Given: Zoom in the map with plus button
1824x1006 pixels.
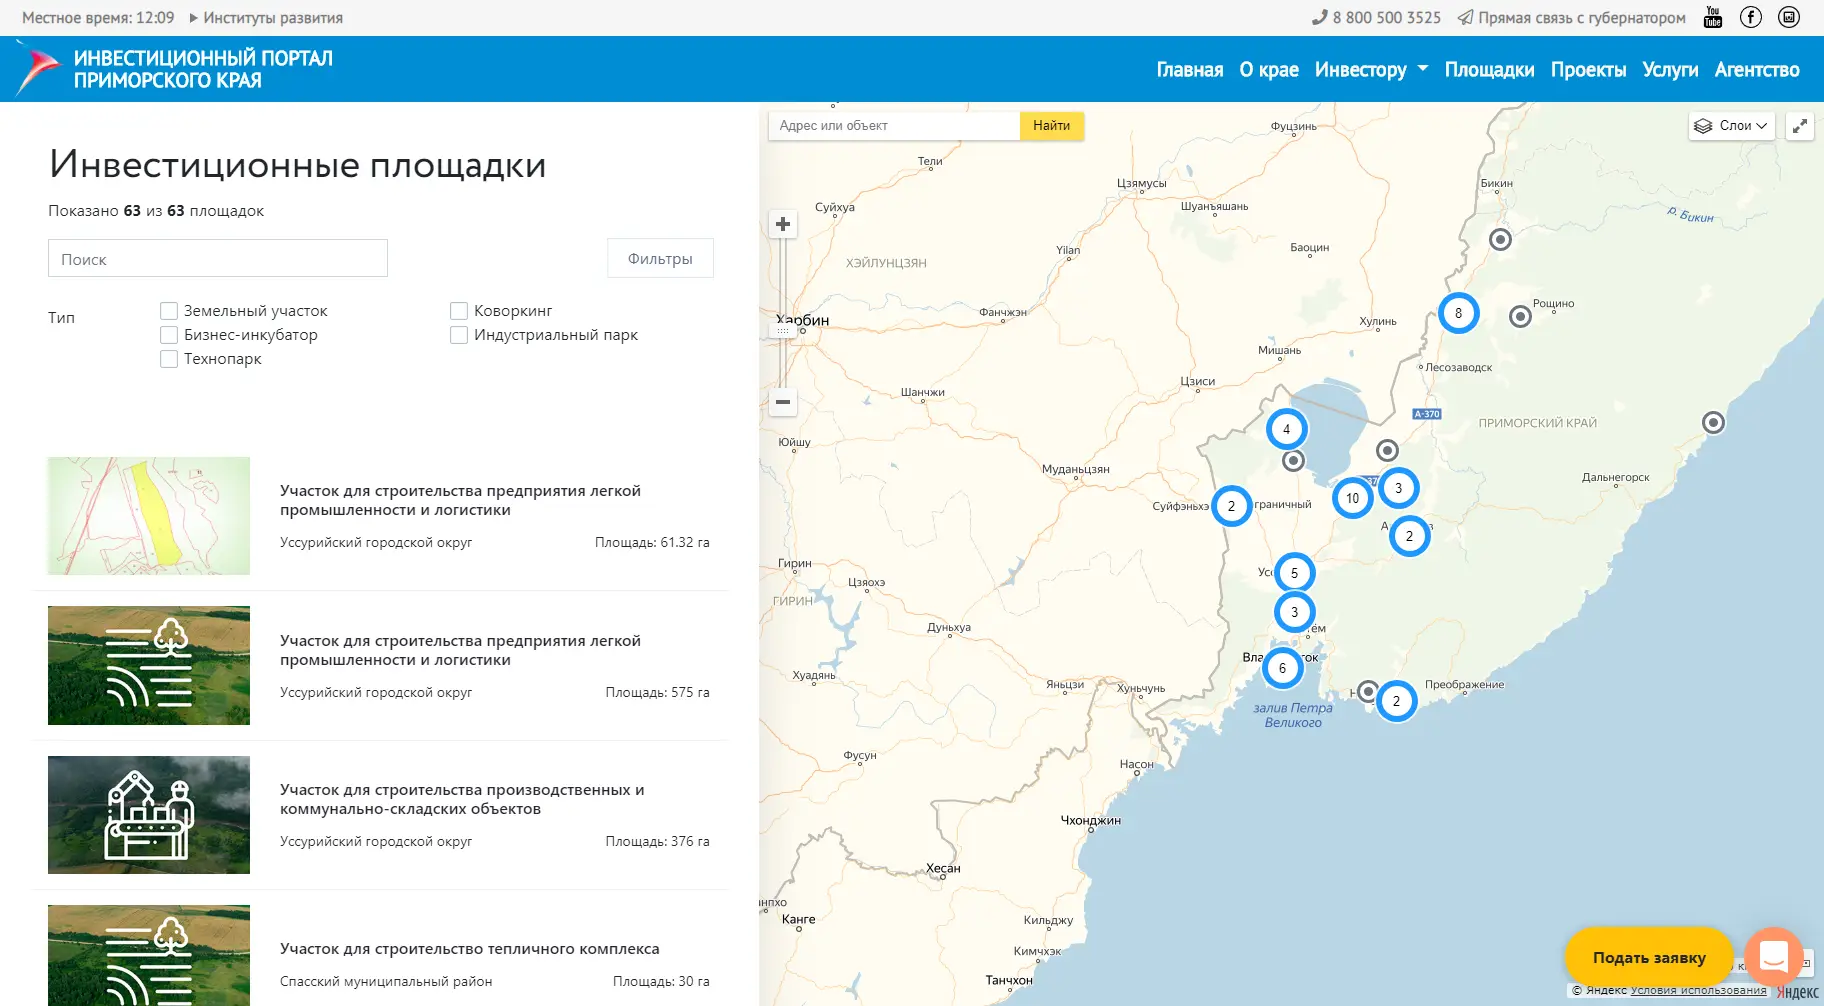Looking at the screenshot, I should tap(783, 224).
